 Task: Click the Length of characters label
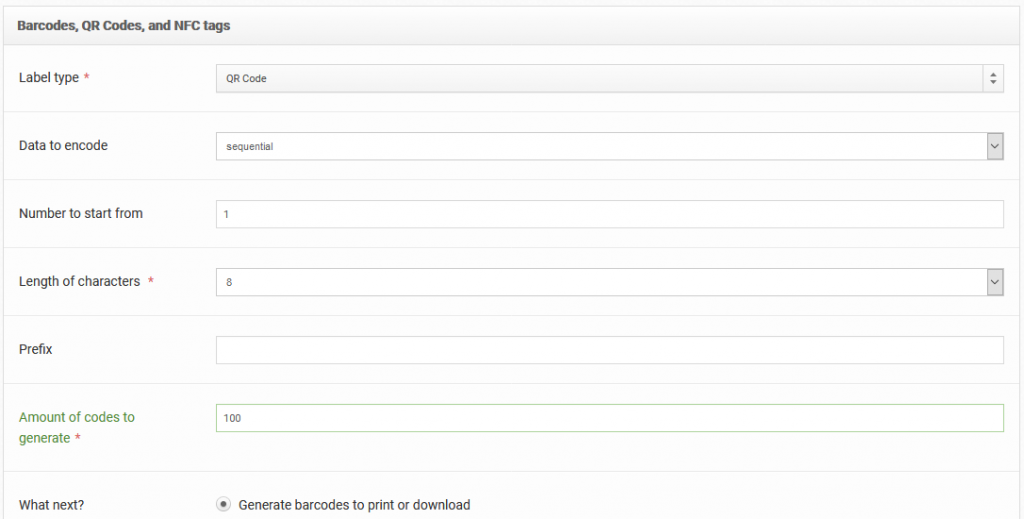tap(80, 281)
